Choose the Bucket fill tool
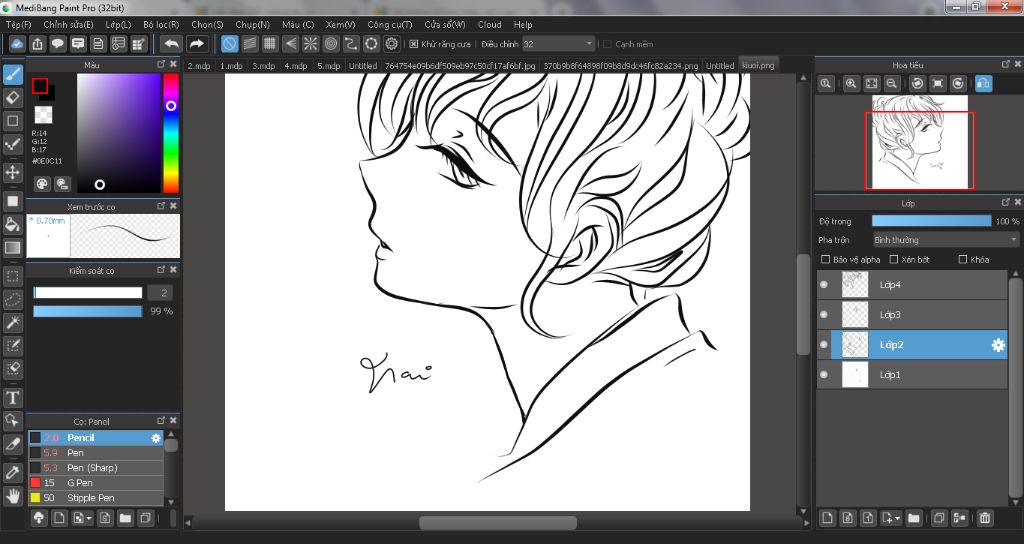This screenshot has height=544, width=1024. (12, 225)
